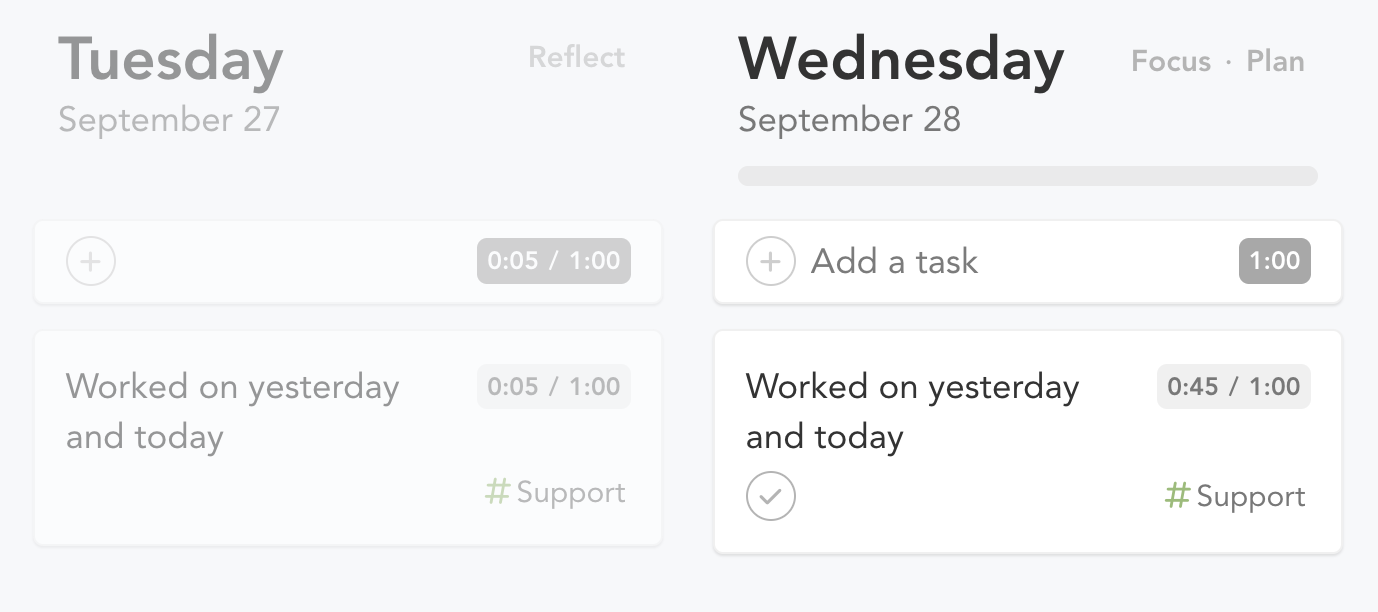Click Wednesday's daily progress bar

1027,176
